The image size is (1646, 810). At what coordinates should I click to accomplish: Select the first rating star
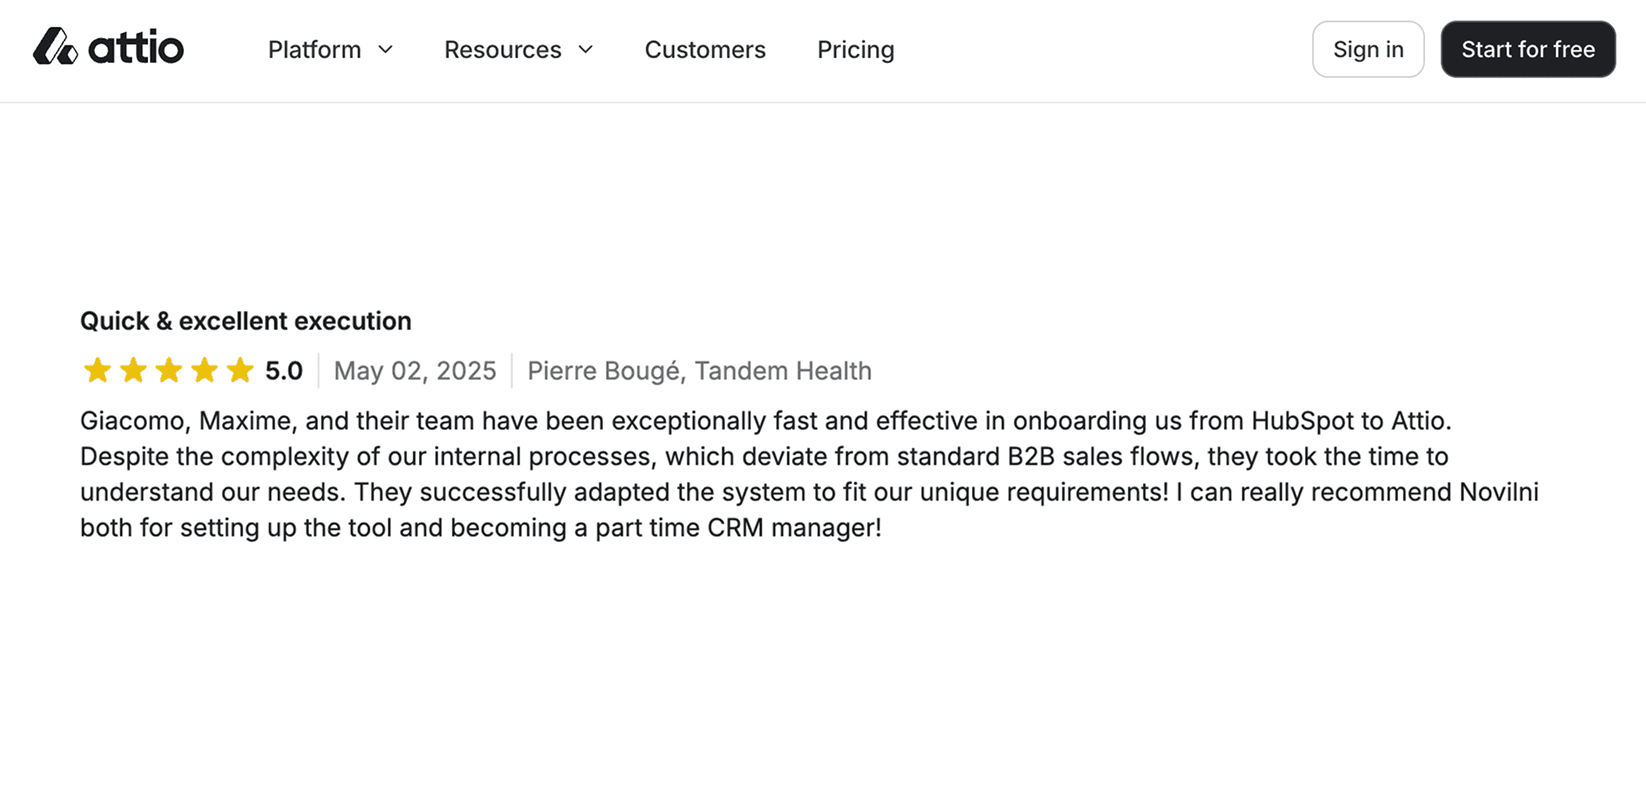pos(97,370)
